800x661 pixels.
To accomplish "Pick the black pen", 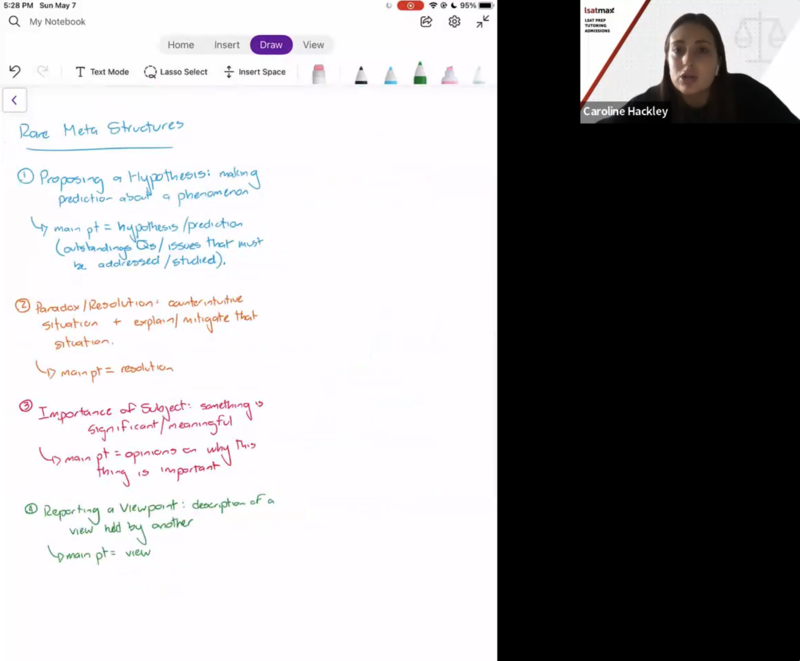I will [x=361, y=74].
